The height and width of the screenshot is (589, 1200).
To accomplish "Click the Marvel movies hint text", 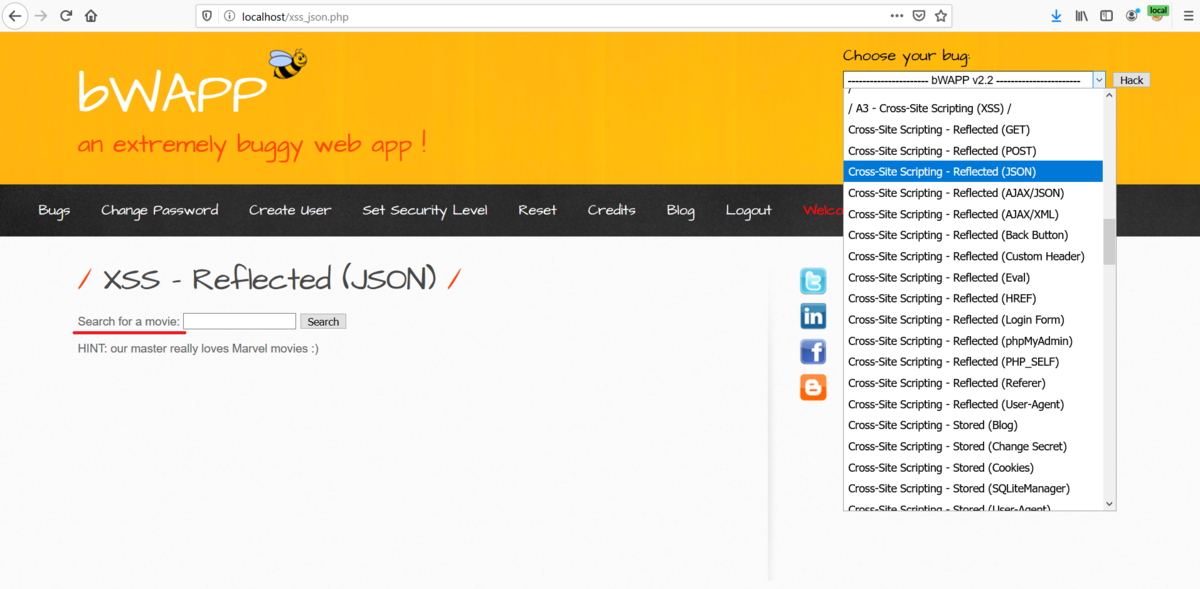I will (x=198, y=349).
